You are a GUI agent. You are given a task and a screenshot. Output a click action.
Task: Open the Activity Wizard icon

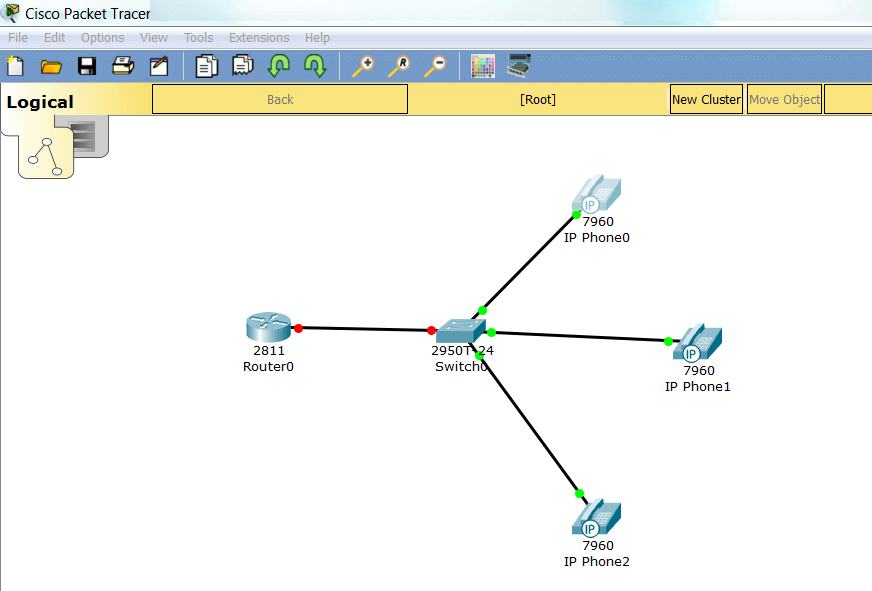(159, 67)
